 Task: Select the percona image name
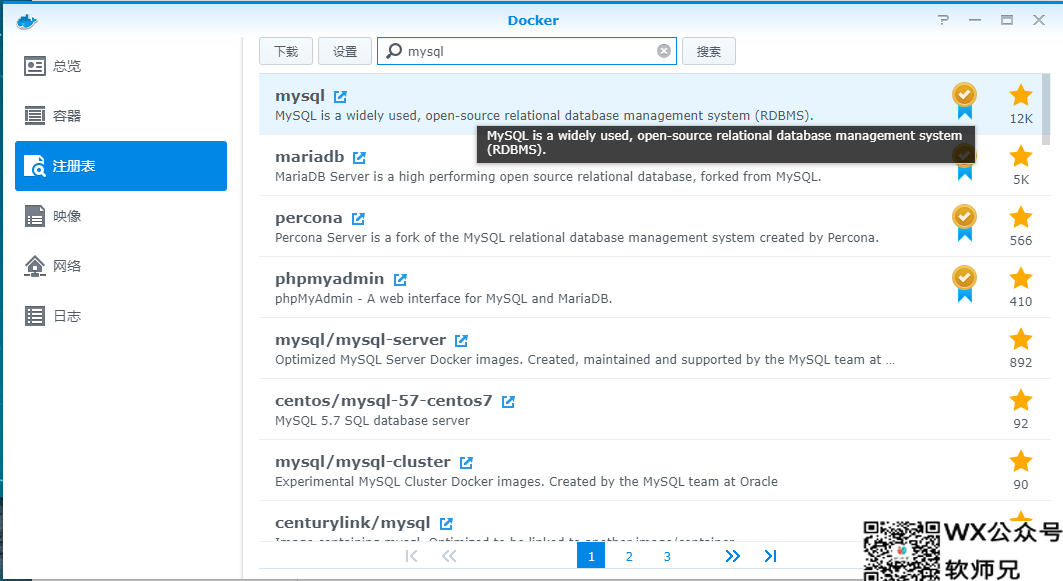[x=308, y=218]
